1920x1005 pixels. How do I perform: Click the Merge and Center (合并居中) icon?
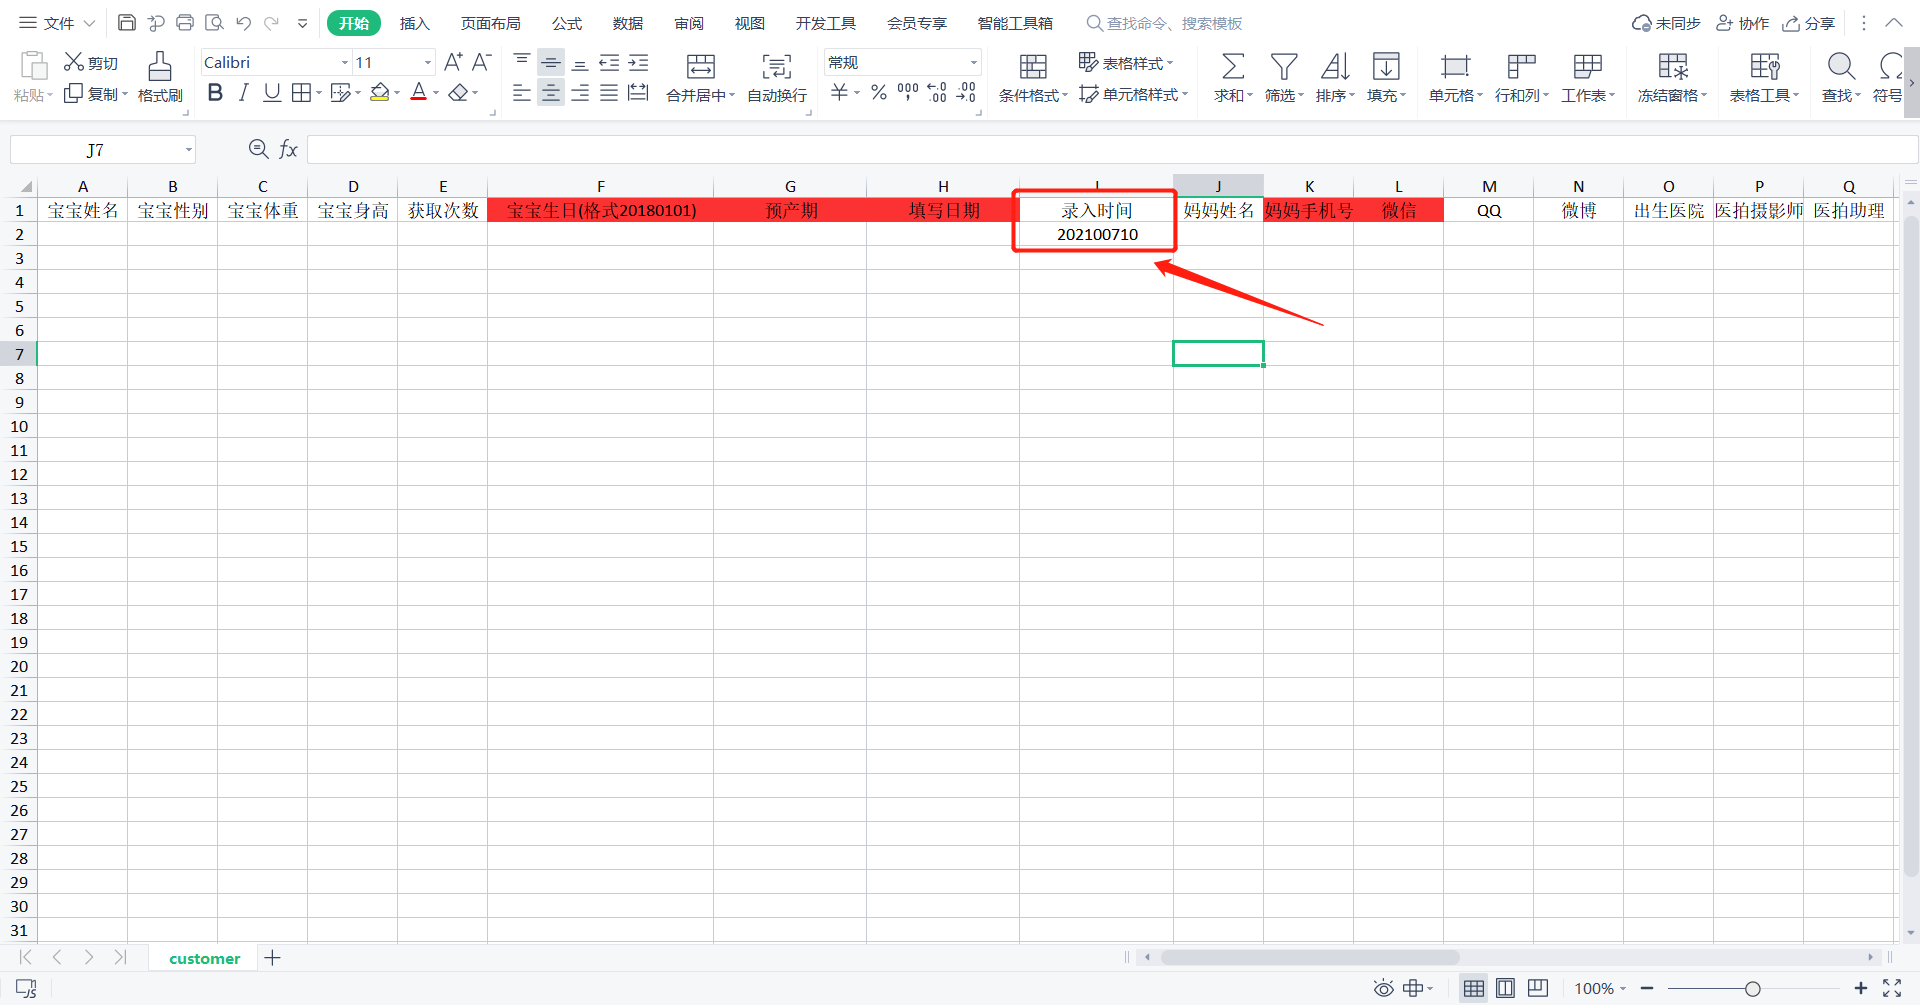click(x=701, y=67)
